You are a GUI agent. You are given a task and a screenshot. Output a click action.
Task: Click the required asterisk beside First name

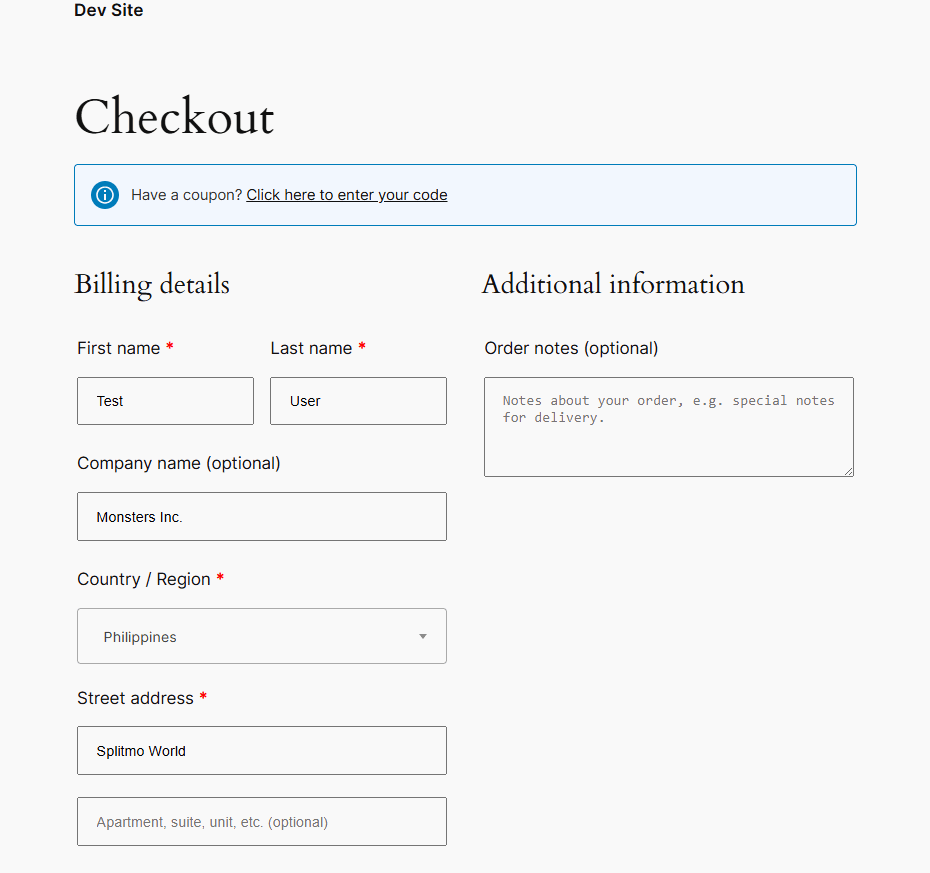tap(169, 348)
